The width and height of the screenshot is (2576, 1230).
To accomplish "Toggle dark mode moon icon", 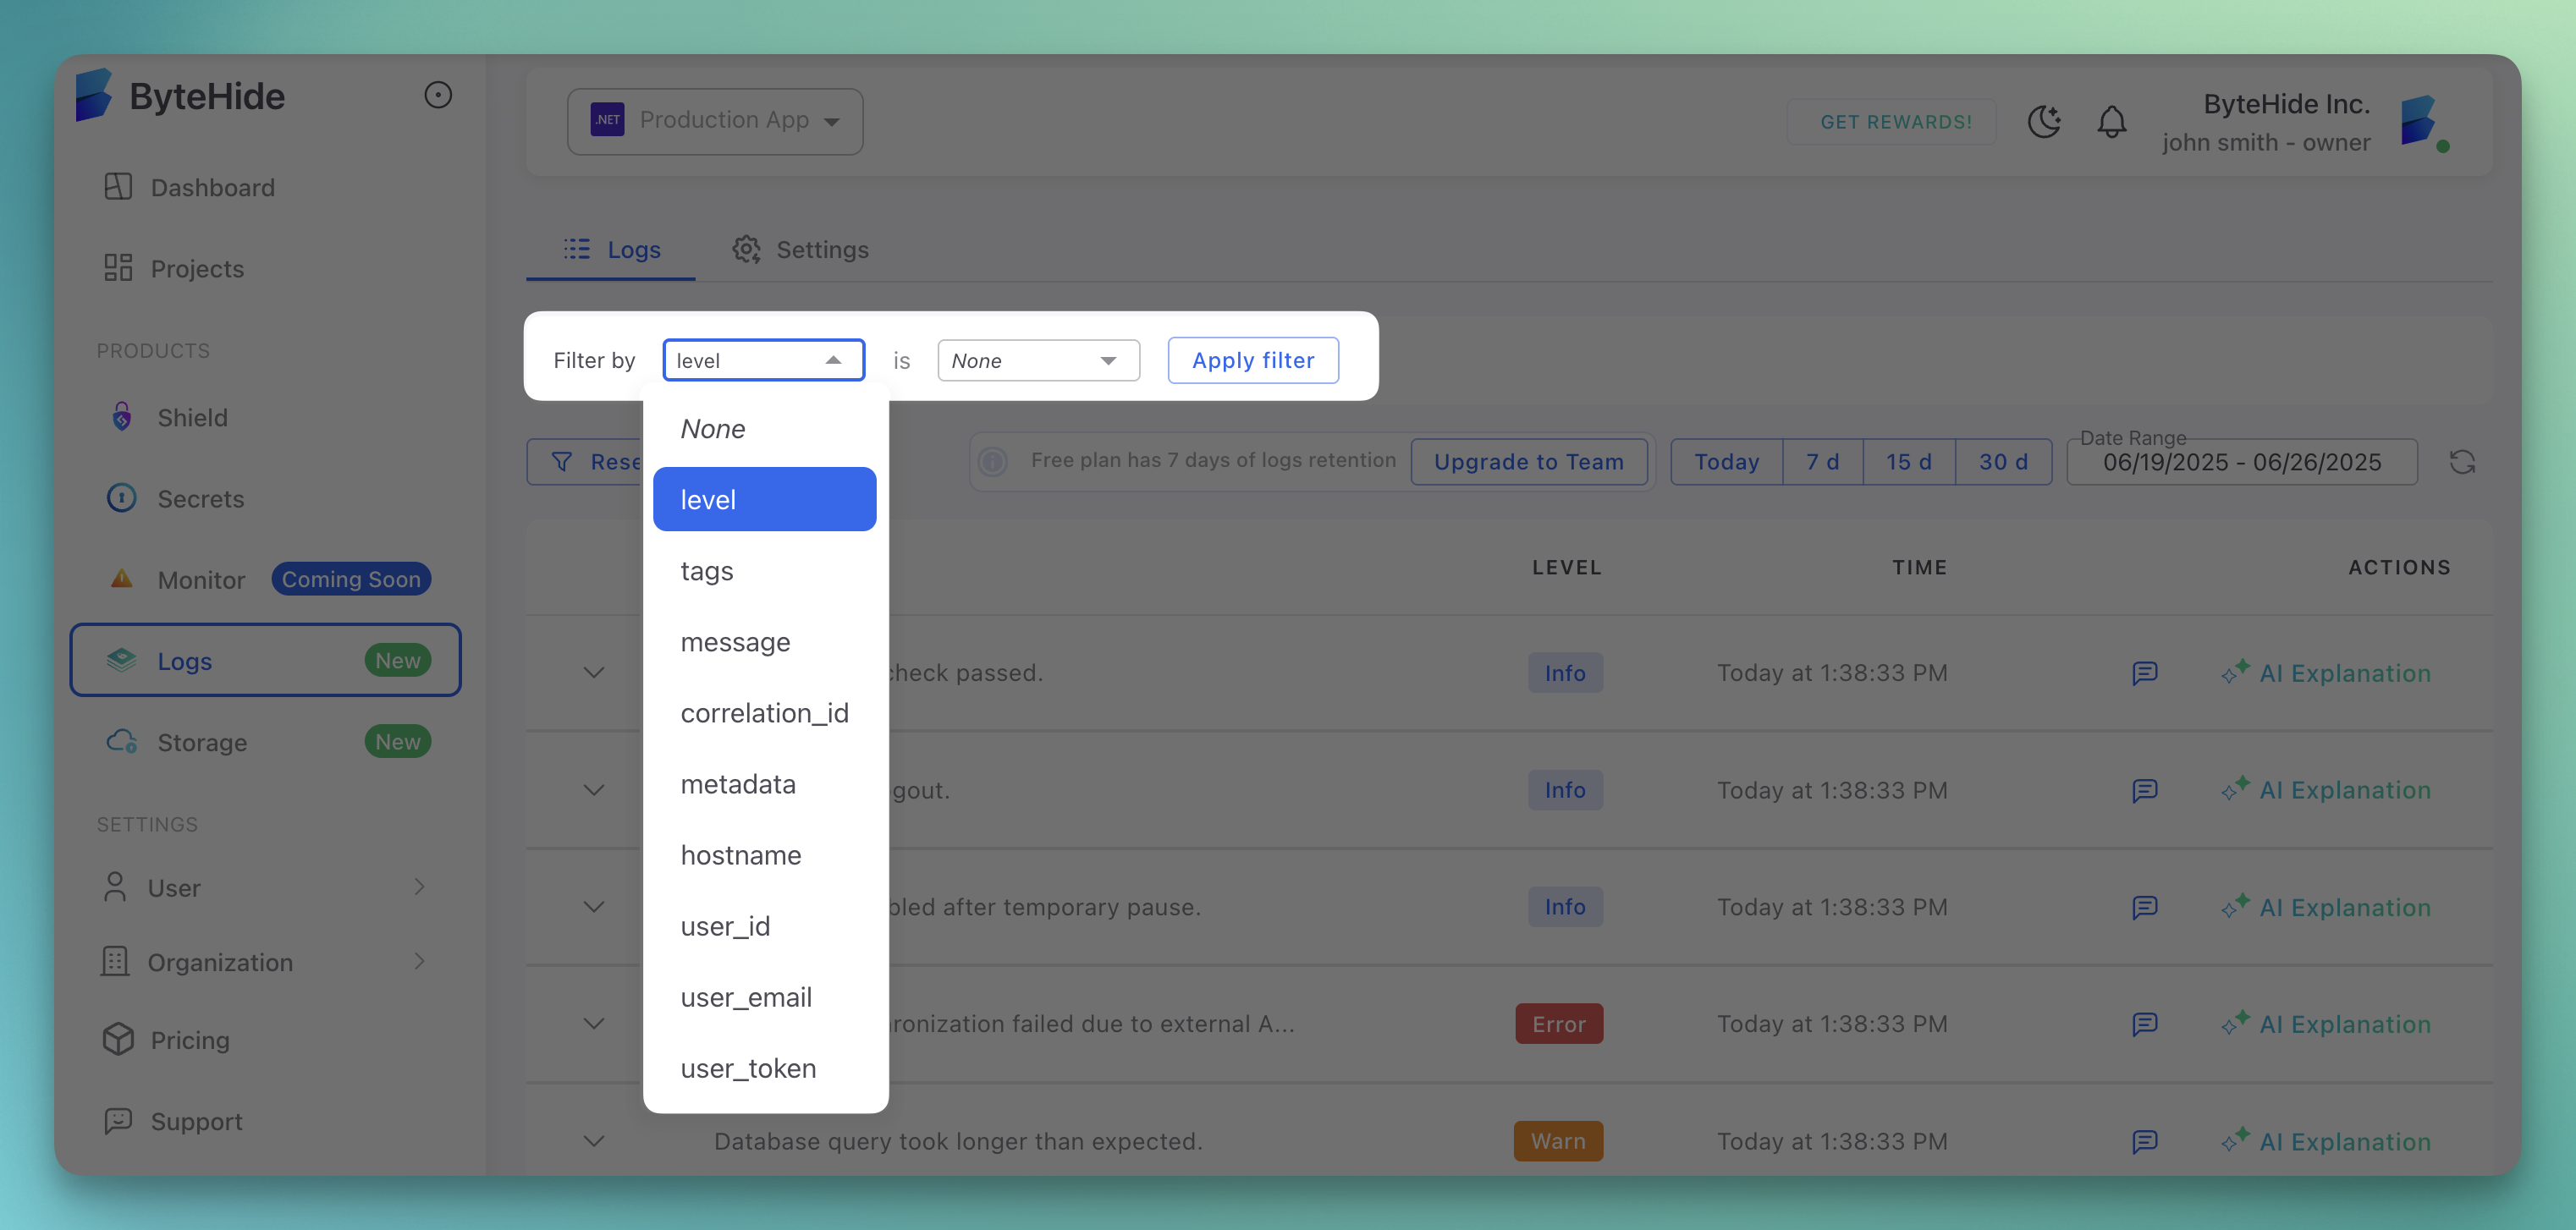I will [2043, 121].
